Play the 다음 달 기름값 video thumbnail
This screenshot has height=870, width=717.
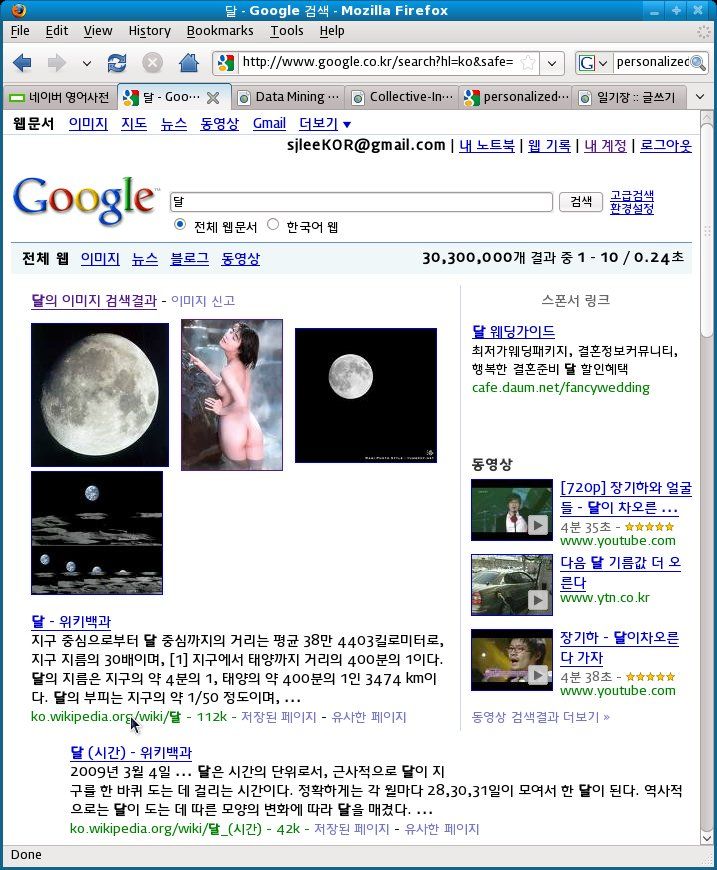pyautogui.click(x=512, y=585)
